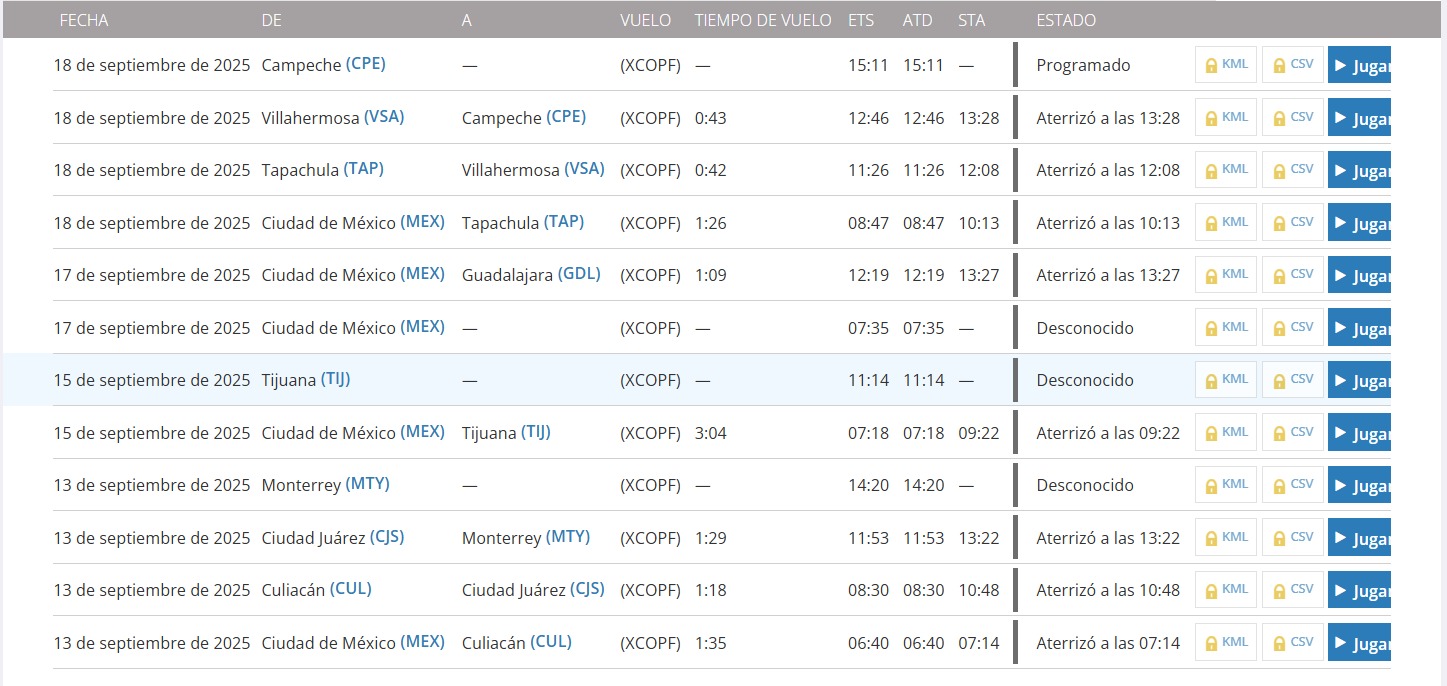
Task: Click CSV for Mexico City to Guadalajara flight
Action: click(1292, 274)
